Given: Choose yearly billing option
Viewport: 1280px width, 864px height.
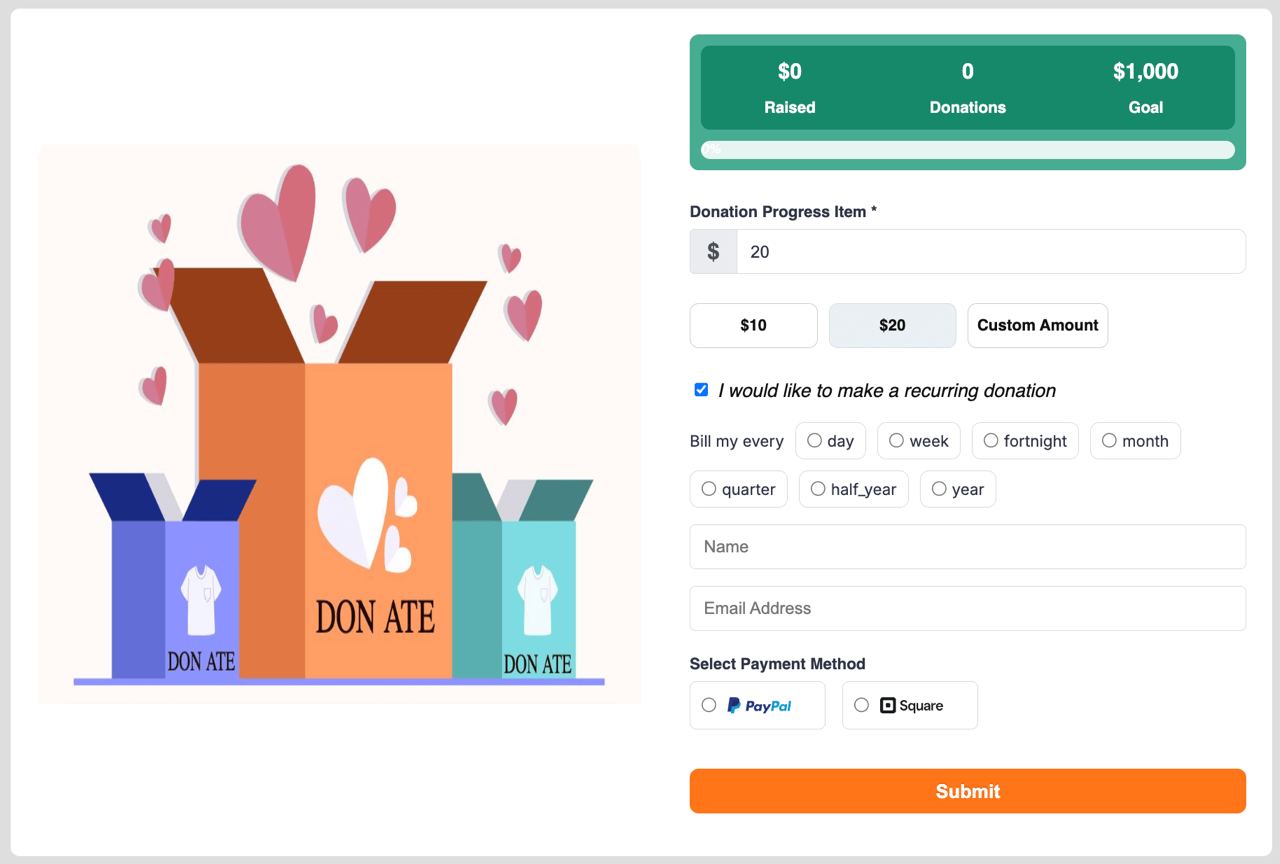Looking at the screenshot, I should click(939, 488).
